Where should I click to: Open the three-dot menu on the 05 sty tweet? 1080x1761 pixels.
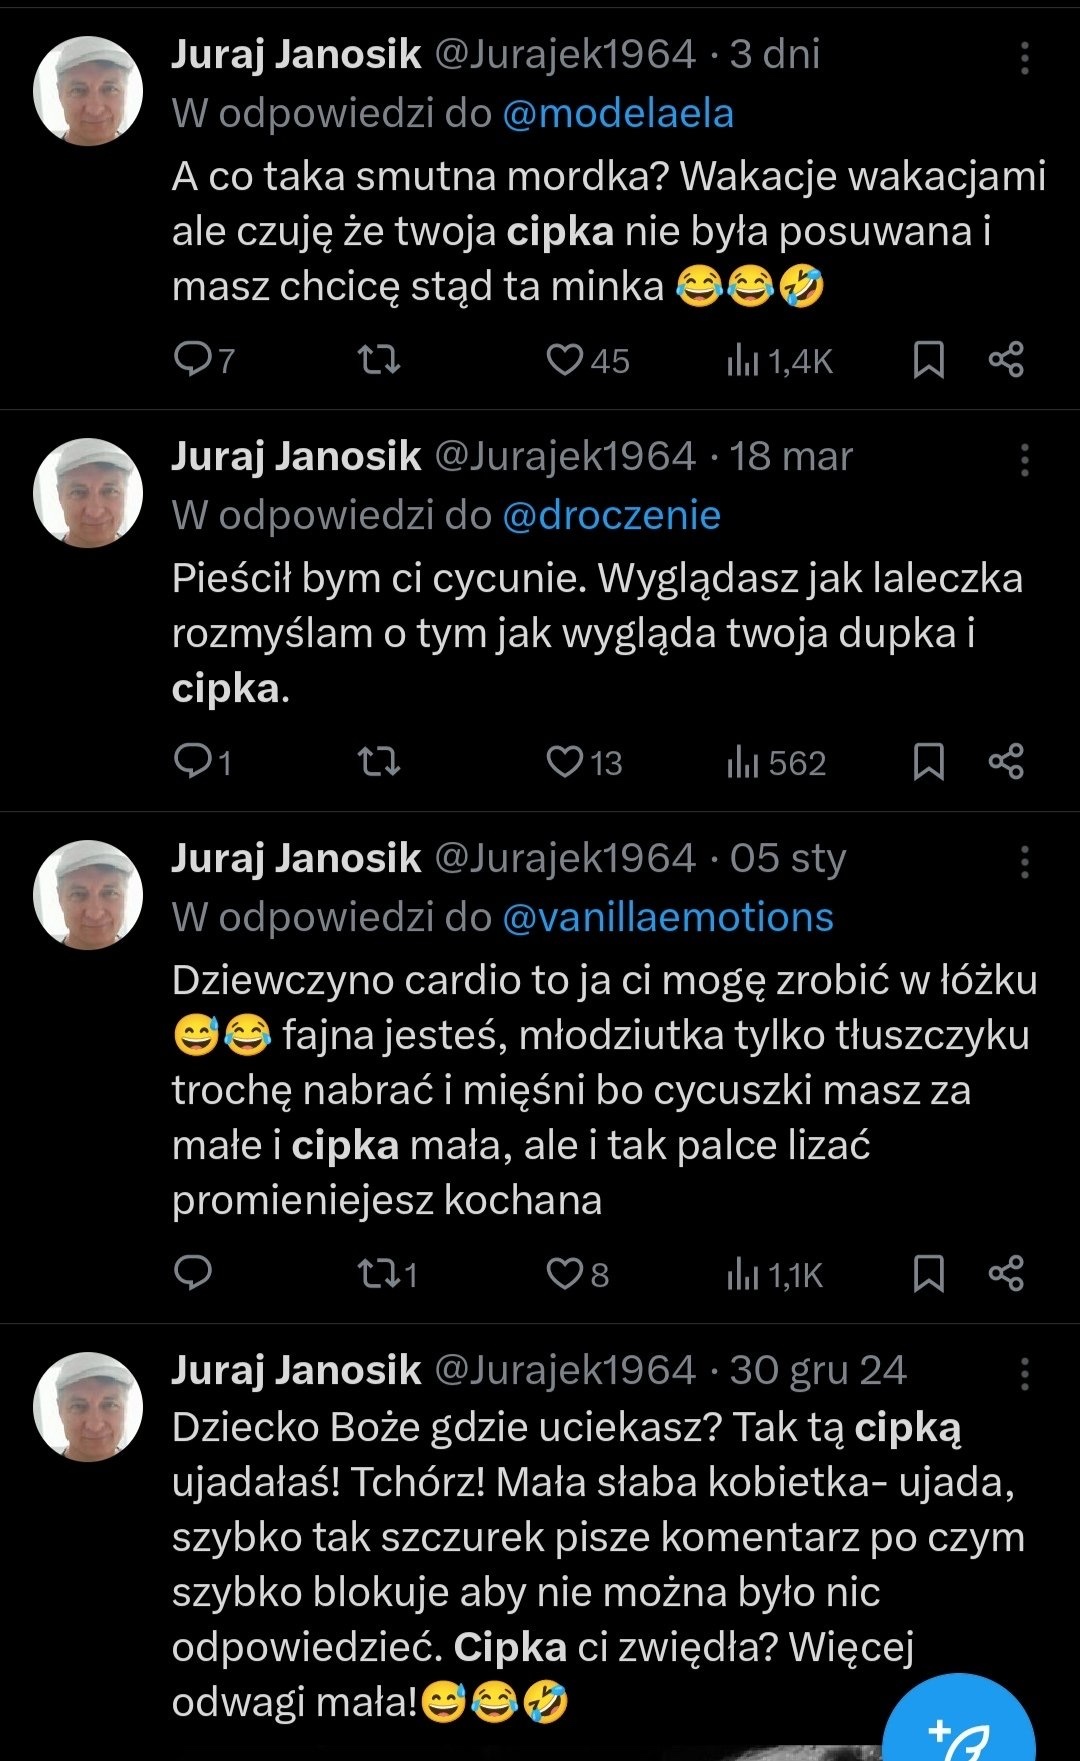click(1024, 861)
